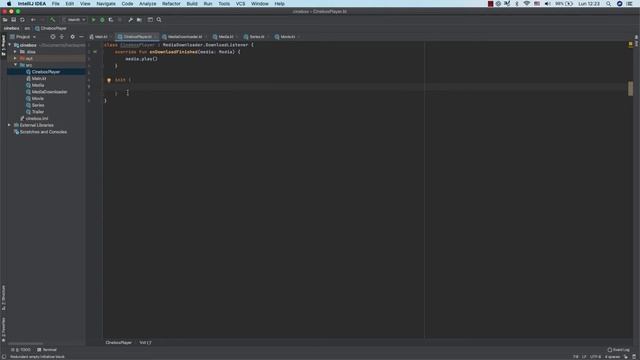Click the Synchronize toolbar icon
Screen dimensions: 640x360
(x=22, y=20)
